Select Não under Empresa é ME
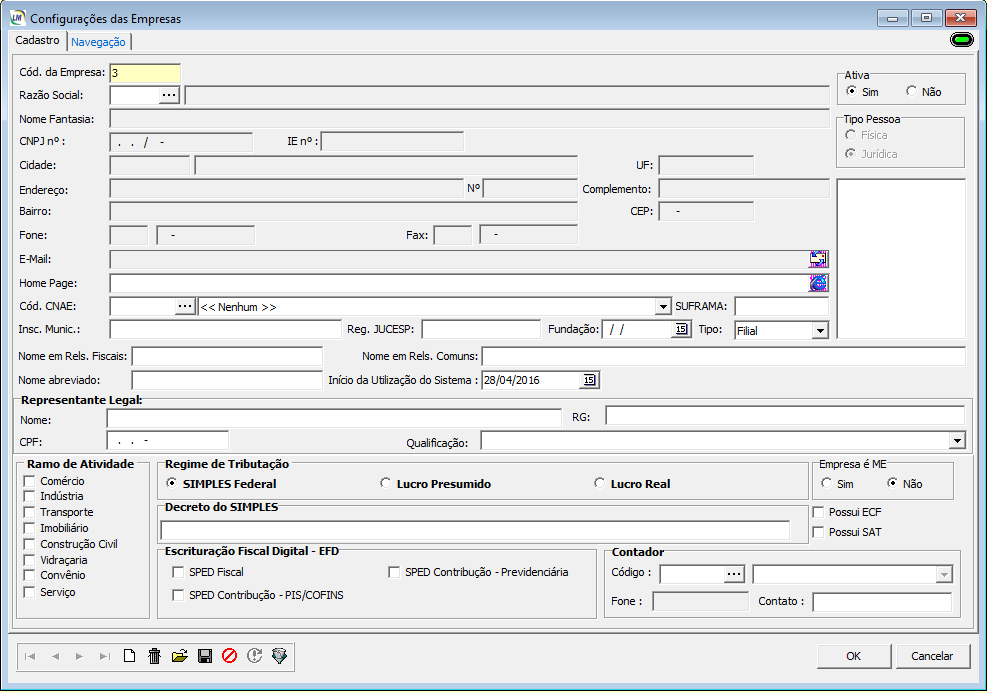 [x=892, y=483]
